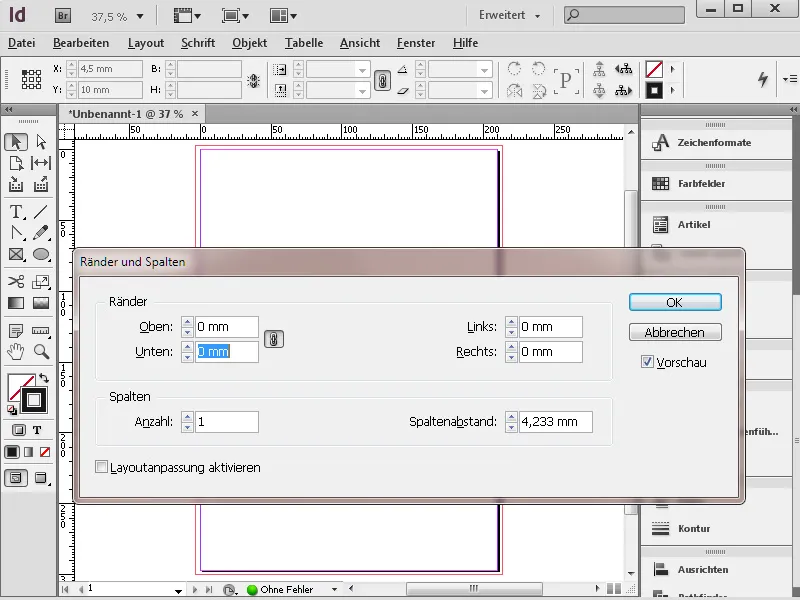Select the Note tool

(16, 331)
